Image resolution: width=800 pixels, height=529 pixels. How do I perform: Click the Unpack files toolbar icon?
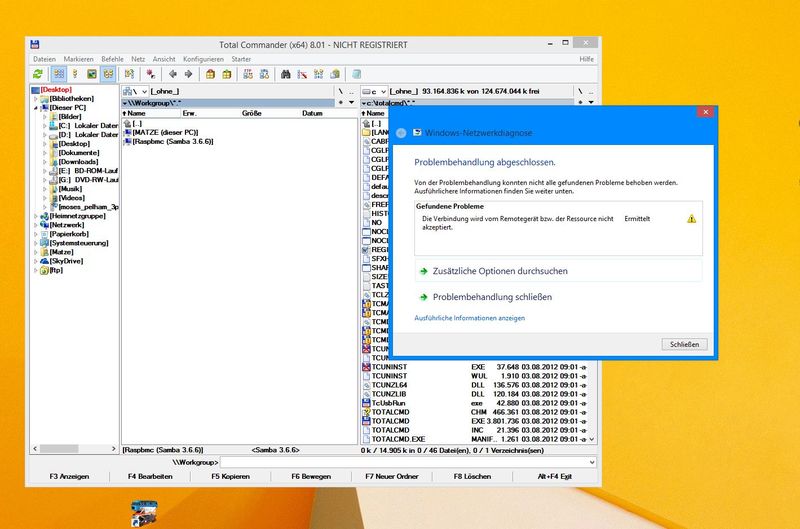[227, 74]
